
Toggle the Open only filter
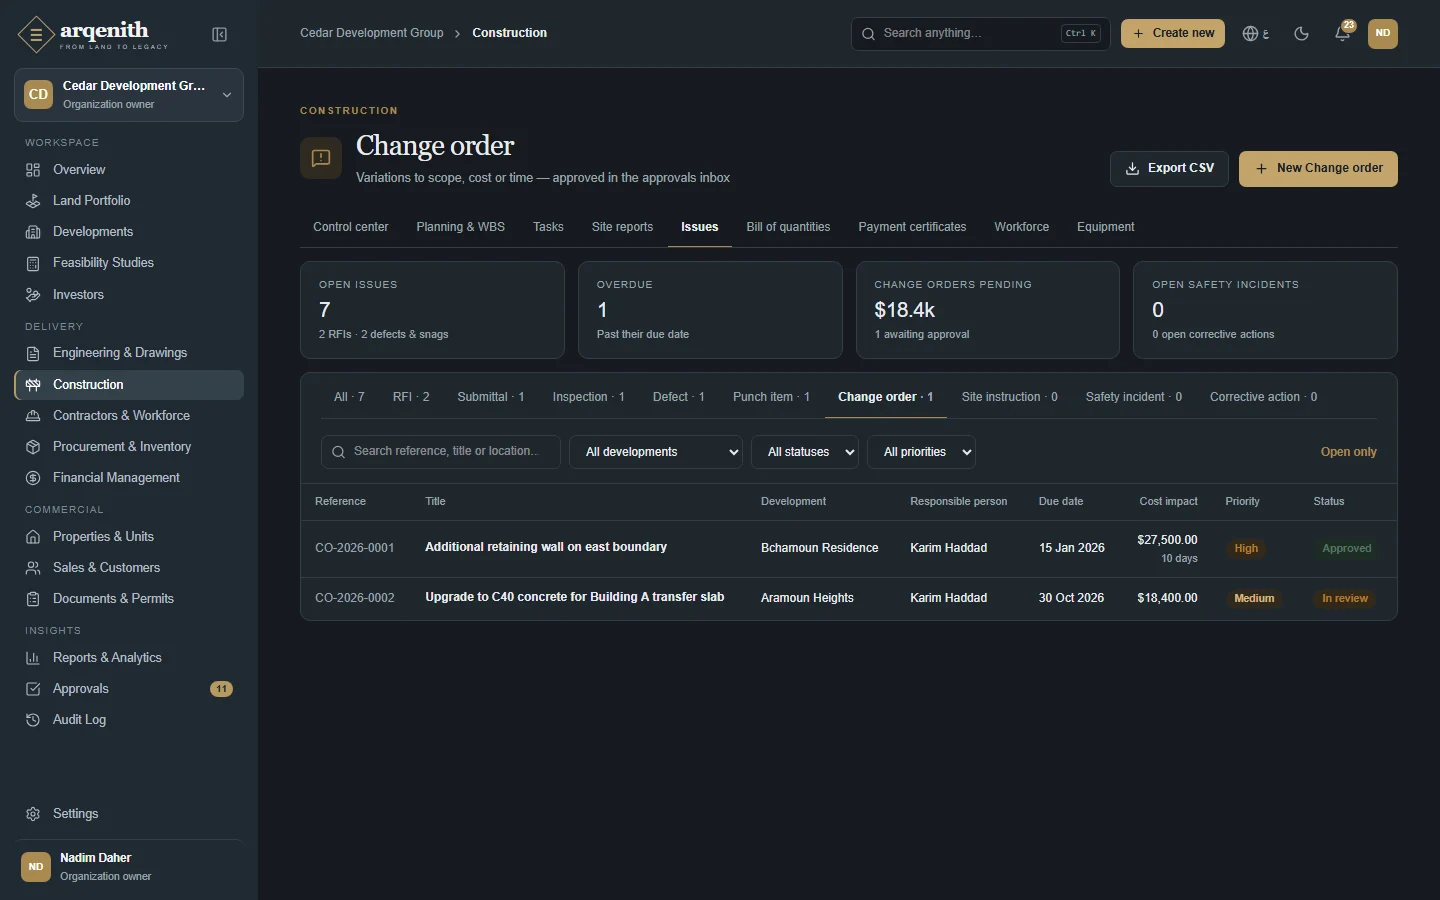coord(1348,452)
